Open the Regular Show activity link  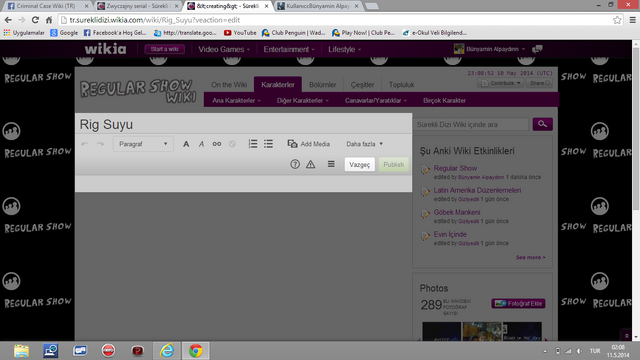pos(455,168)
